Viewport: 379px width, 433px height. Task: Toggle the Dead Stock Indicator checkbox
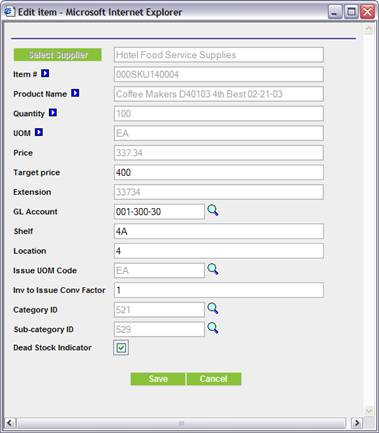(121, 348)
